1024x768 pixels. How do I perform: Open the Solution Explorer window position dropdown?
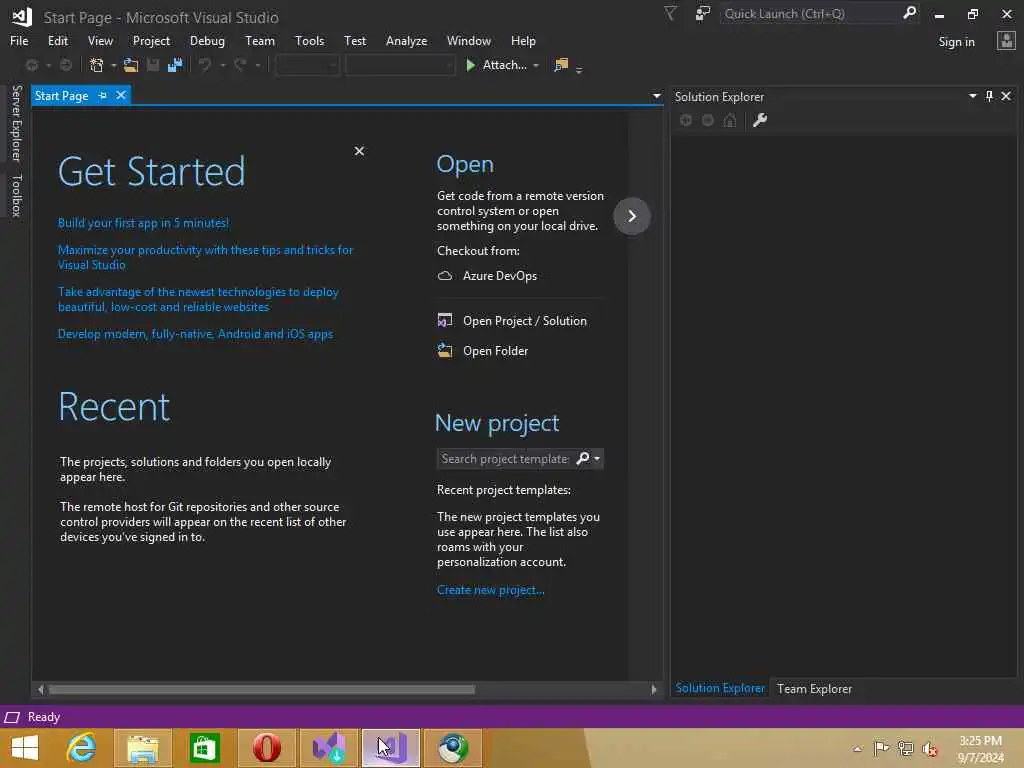(972, 96)
